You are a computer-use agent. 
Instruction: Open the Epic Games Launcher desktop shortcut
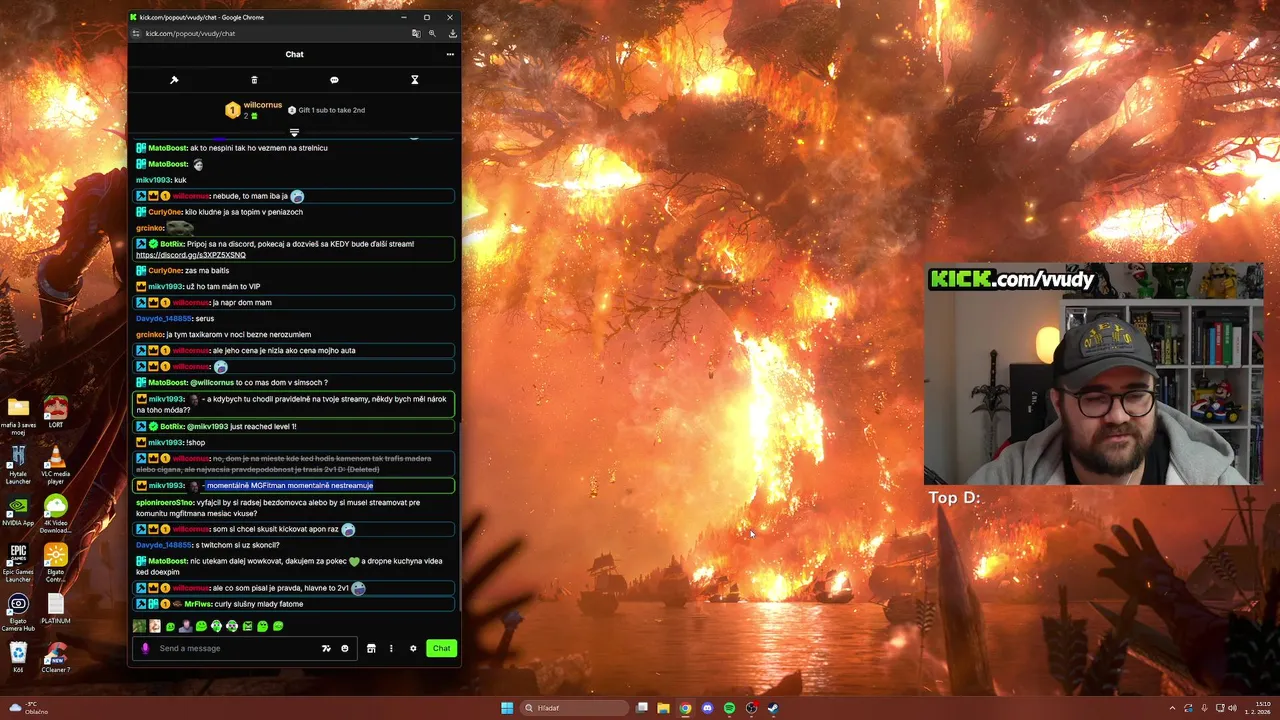coord(18,563)
